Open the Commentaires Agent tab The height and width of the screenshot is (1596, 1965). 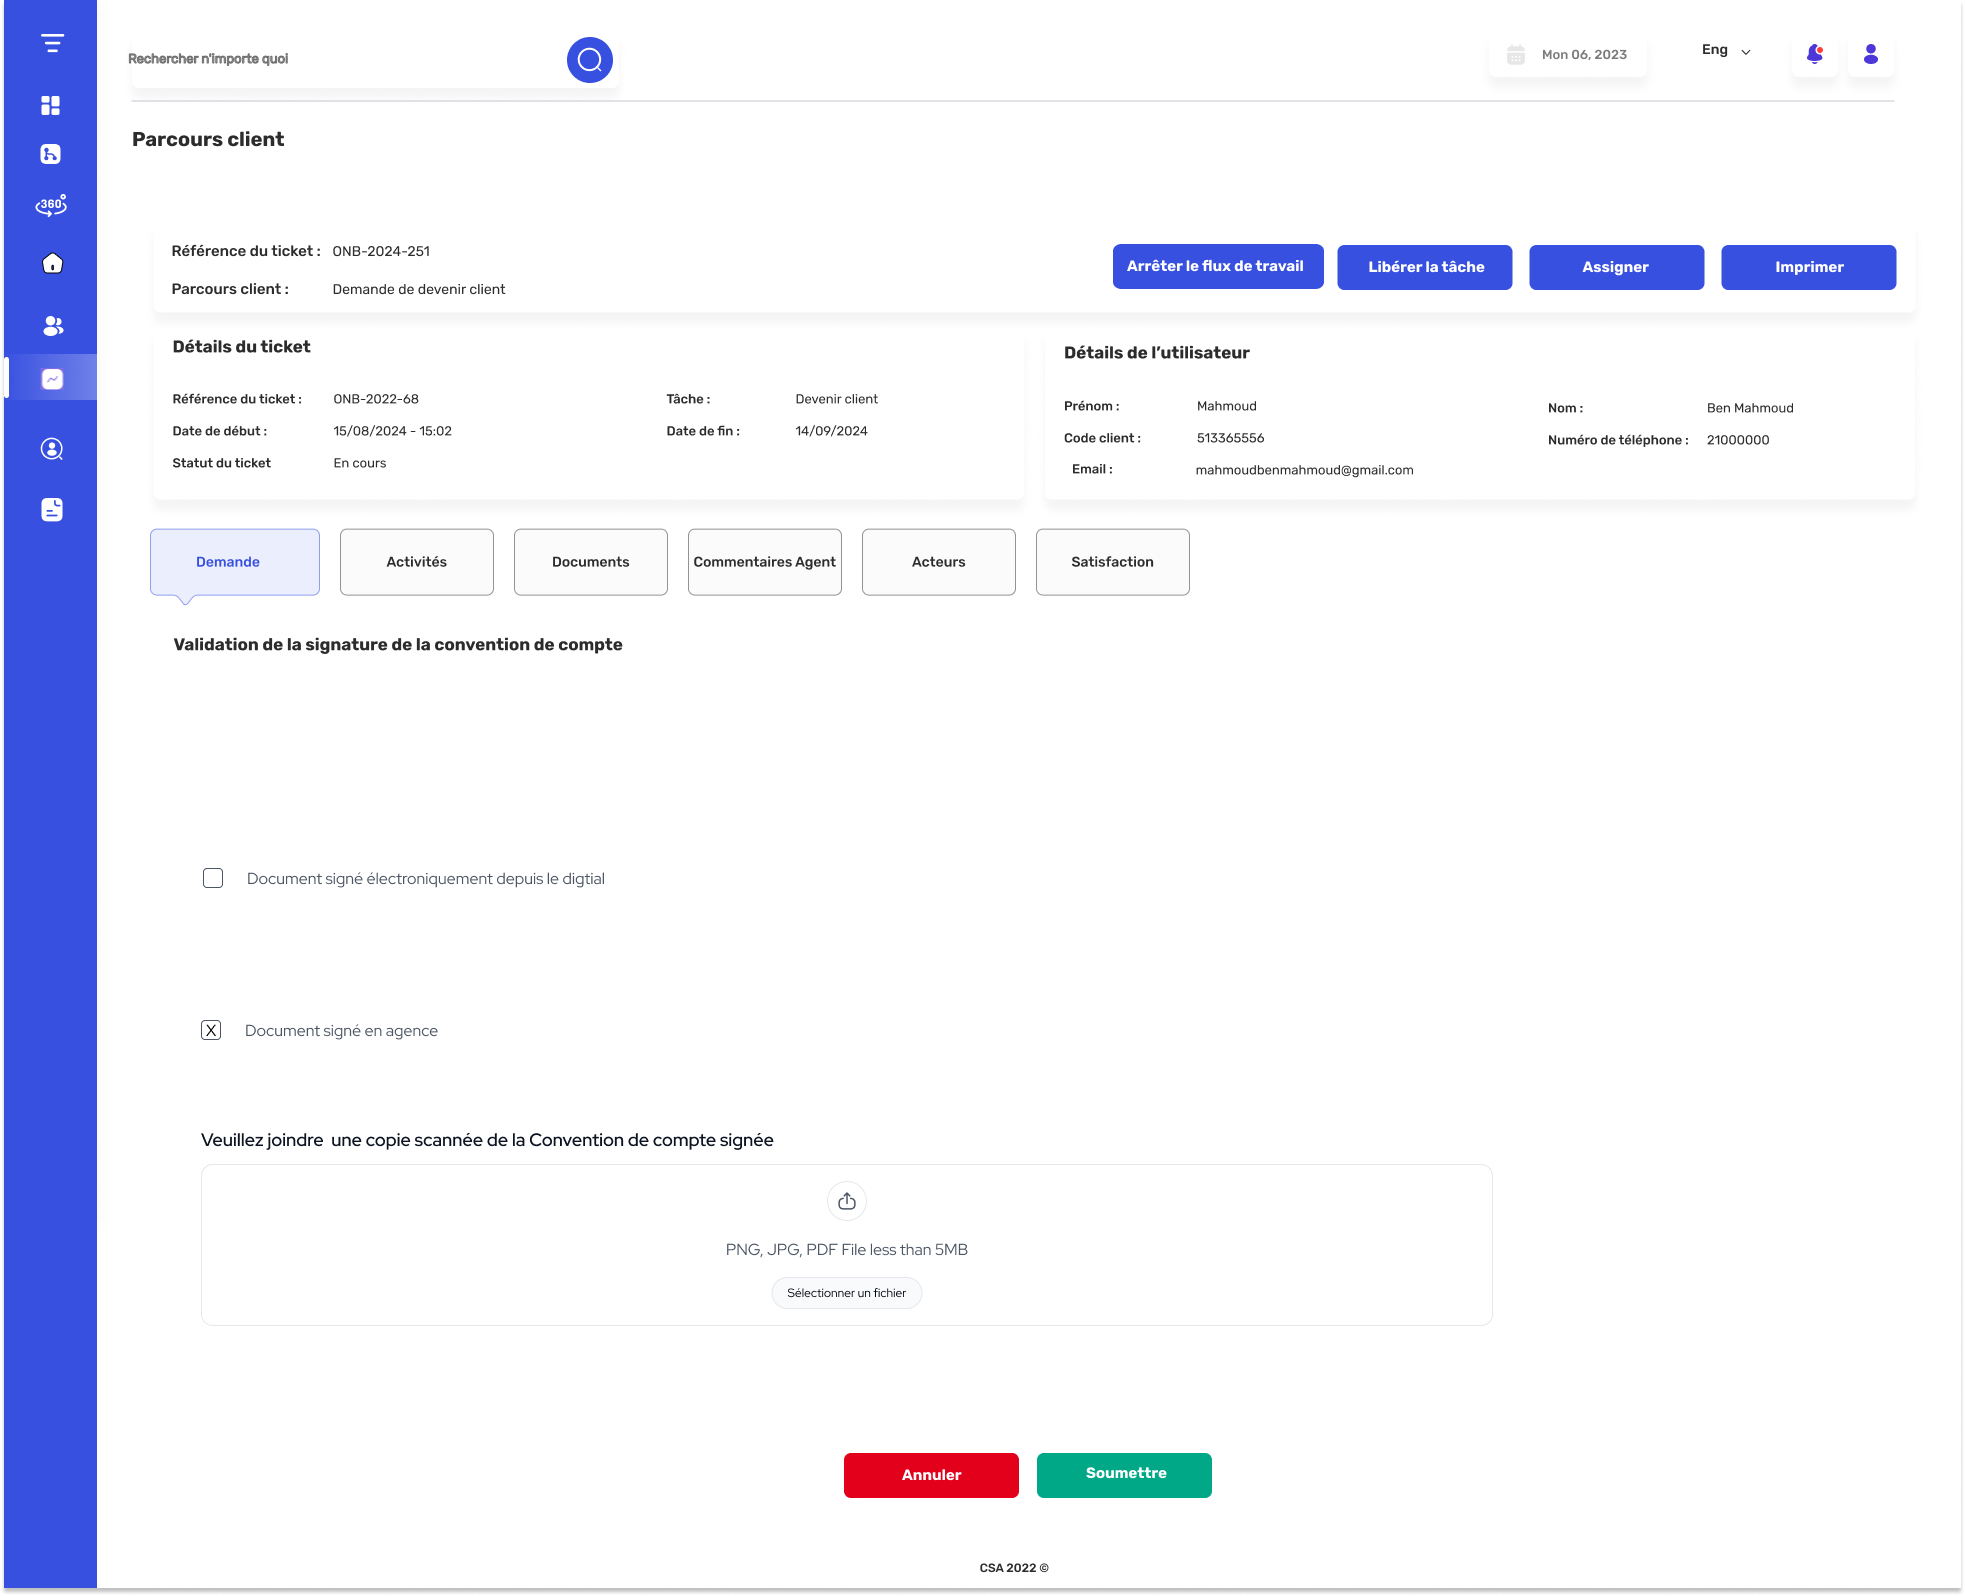(765, 562)
